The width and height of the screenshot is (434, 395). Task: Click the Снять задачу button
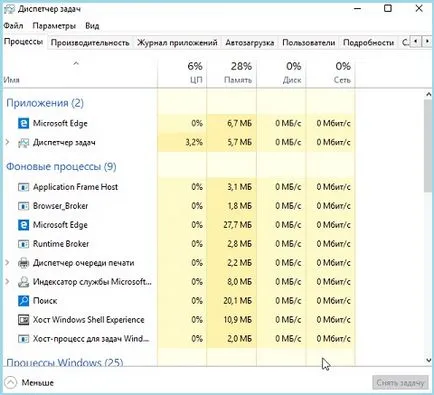tap(400, 383)
